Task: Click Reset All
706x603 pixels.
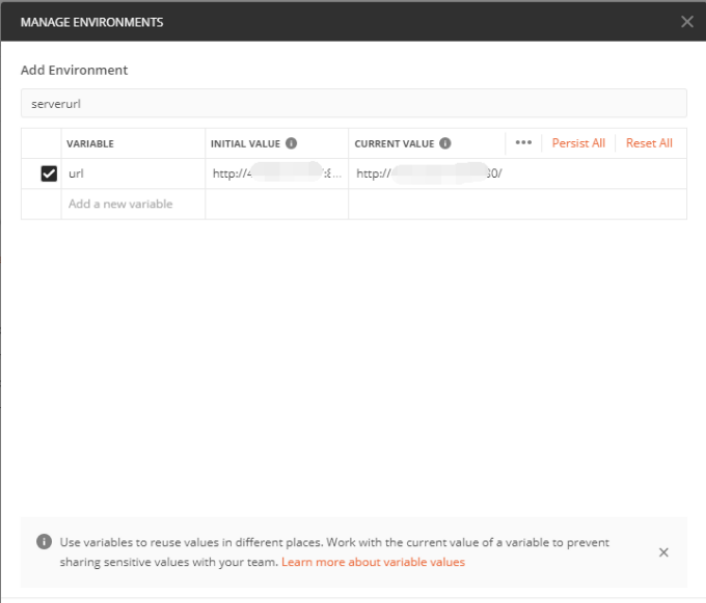Action: [649, 143]
